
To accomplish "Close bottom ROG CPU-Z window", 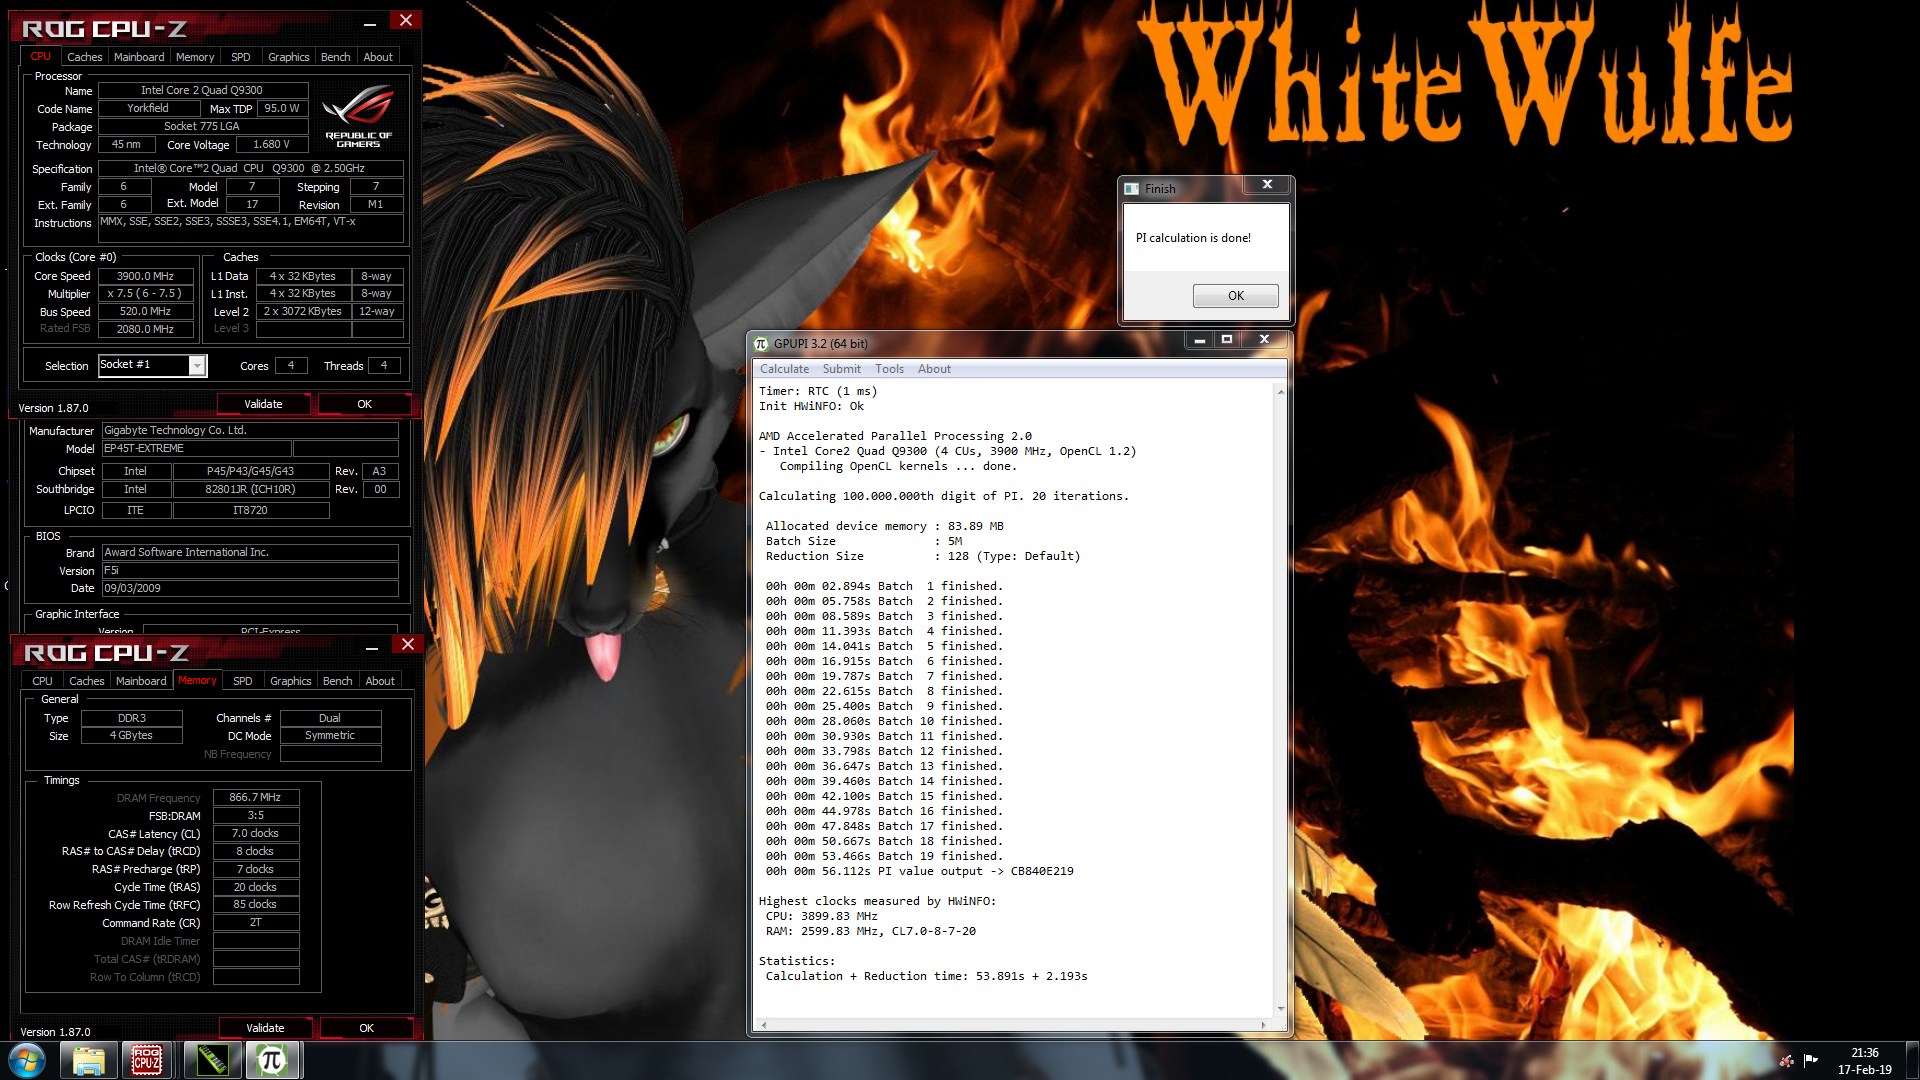I will coord(407,645).
